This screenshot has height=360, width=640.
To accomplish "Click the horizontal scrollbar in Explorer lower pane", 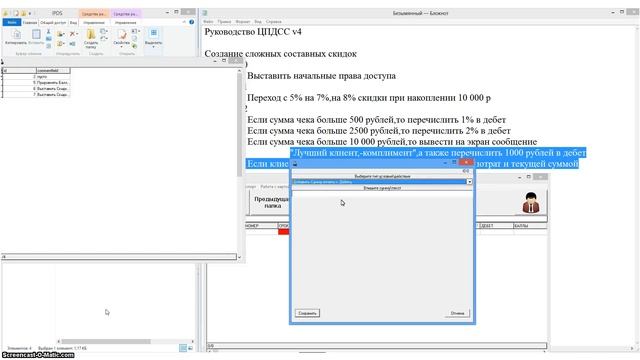I will pos(106,341).
